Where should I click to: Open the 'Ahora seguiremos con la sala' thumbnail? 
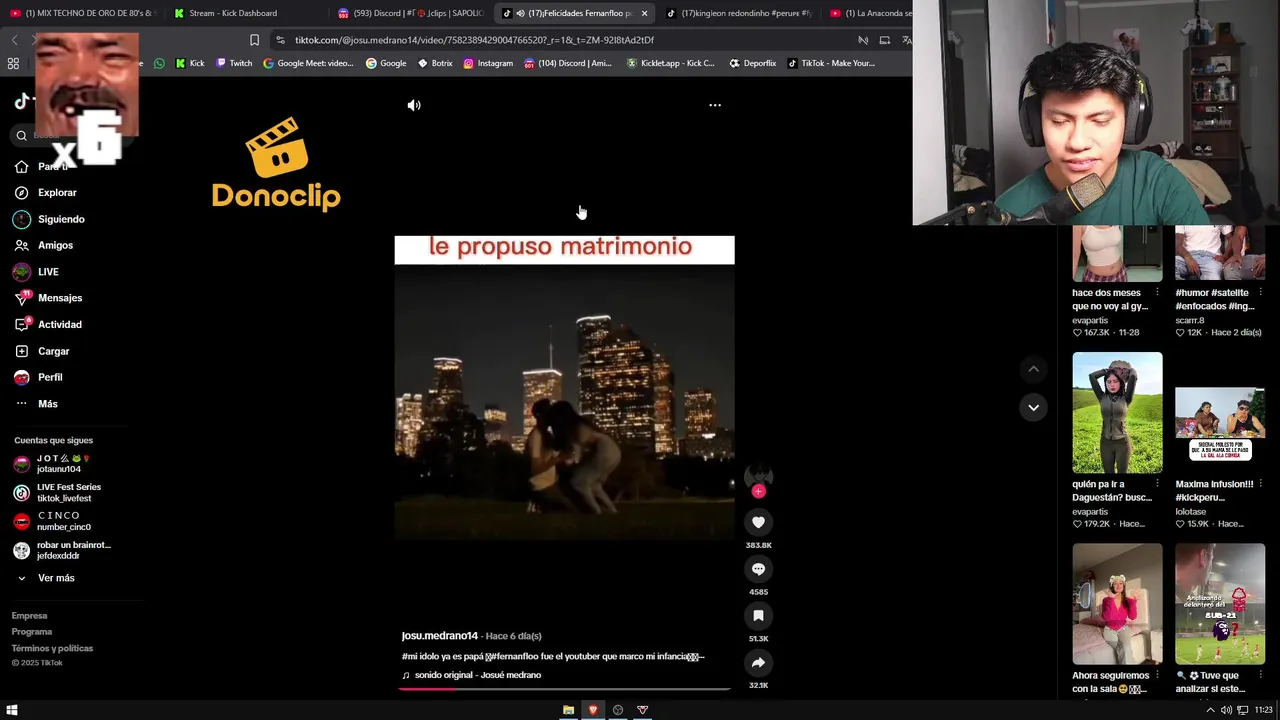point(1117,604)
